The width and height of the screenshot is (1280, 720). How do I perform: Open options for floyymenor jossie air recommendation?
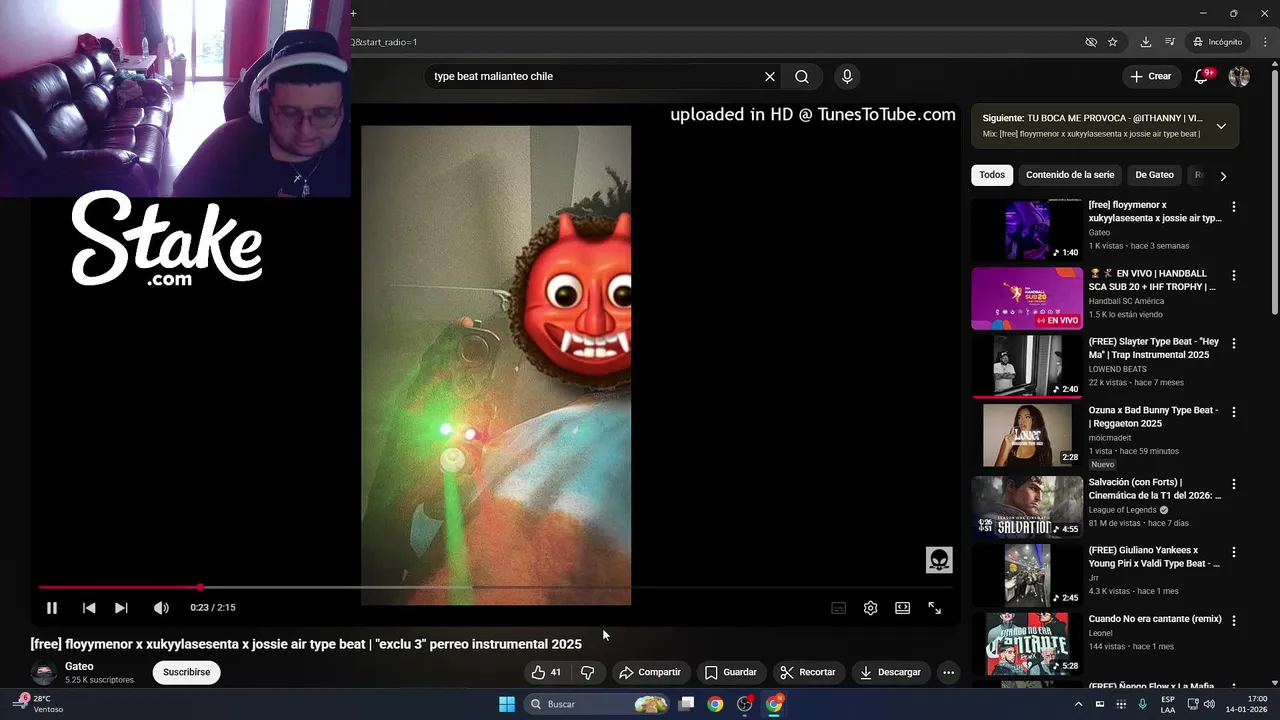coord(1233,207)
